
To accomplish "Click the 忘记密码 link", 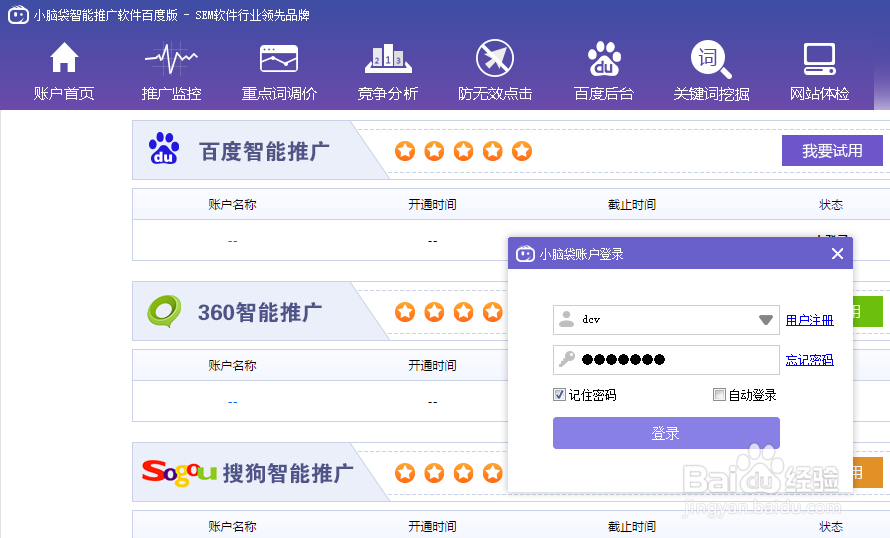I will pos(809,360).
